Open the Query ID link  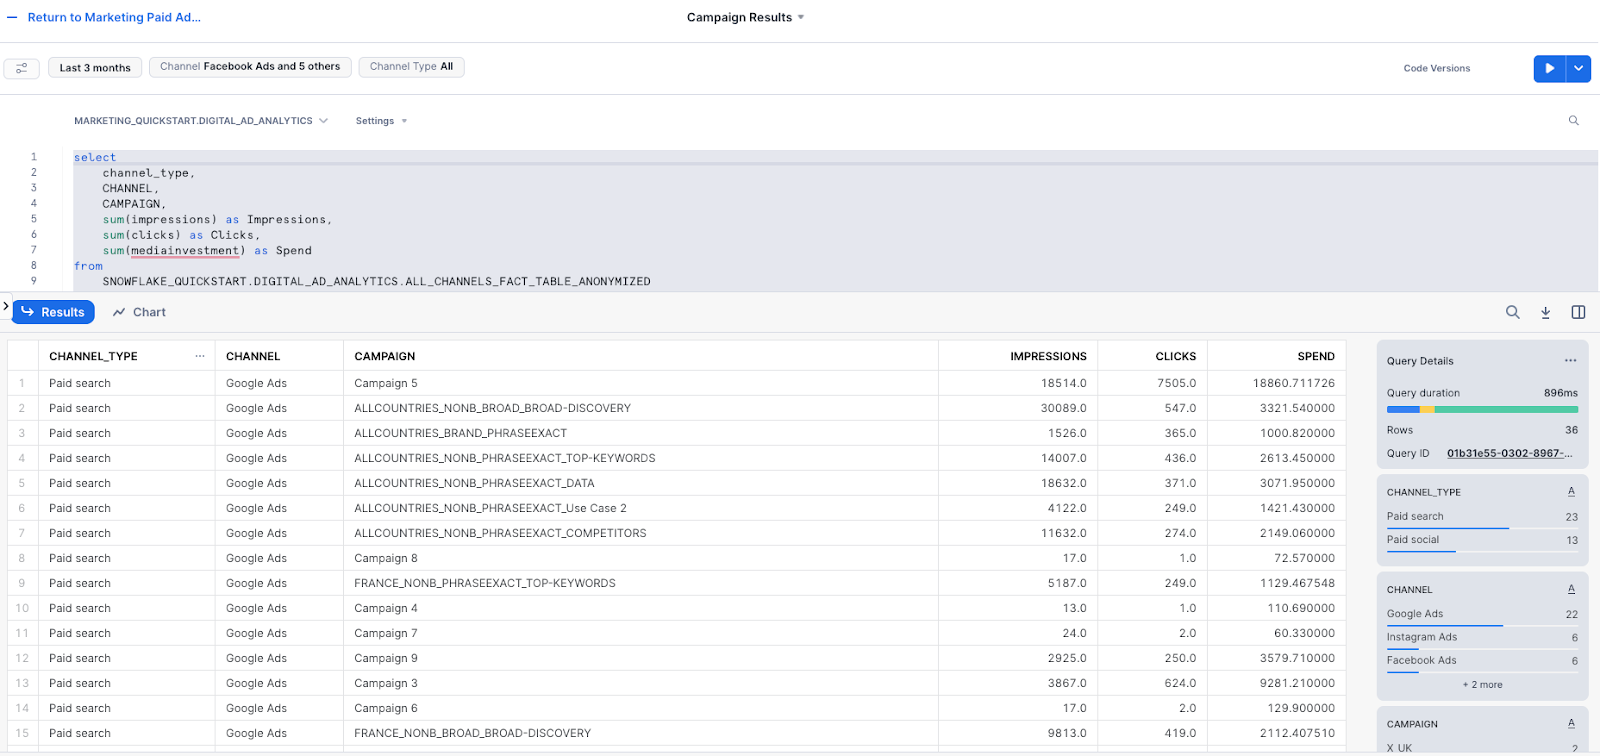point(1509,453)
